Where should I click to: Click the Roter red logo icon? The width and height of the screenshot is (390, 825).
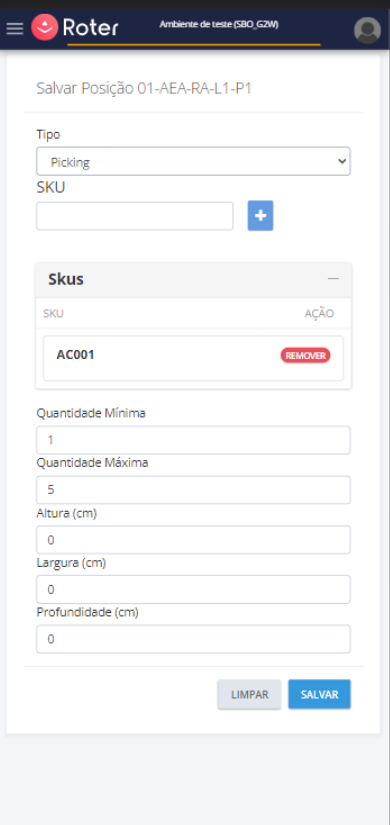[44, 28]
